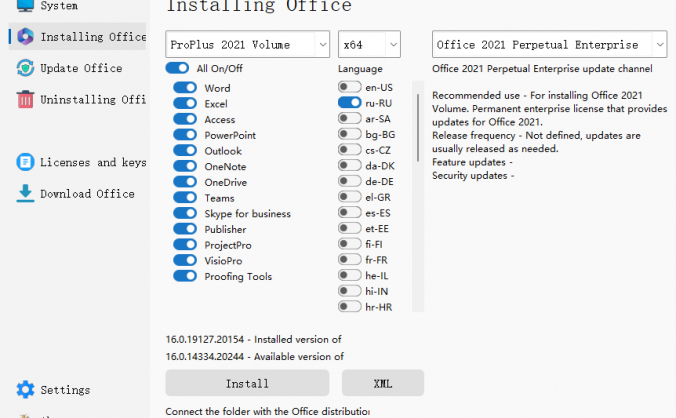Enable et-EE language toggle

[x=350, y=228]
